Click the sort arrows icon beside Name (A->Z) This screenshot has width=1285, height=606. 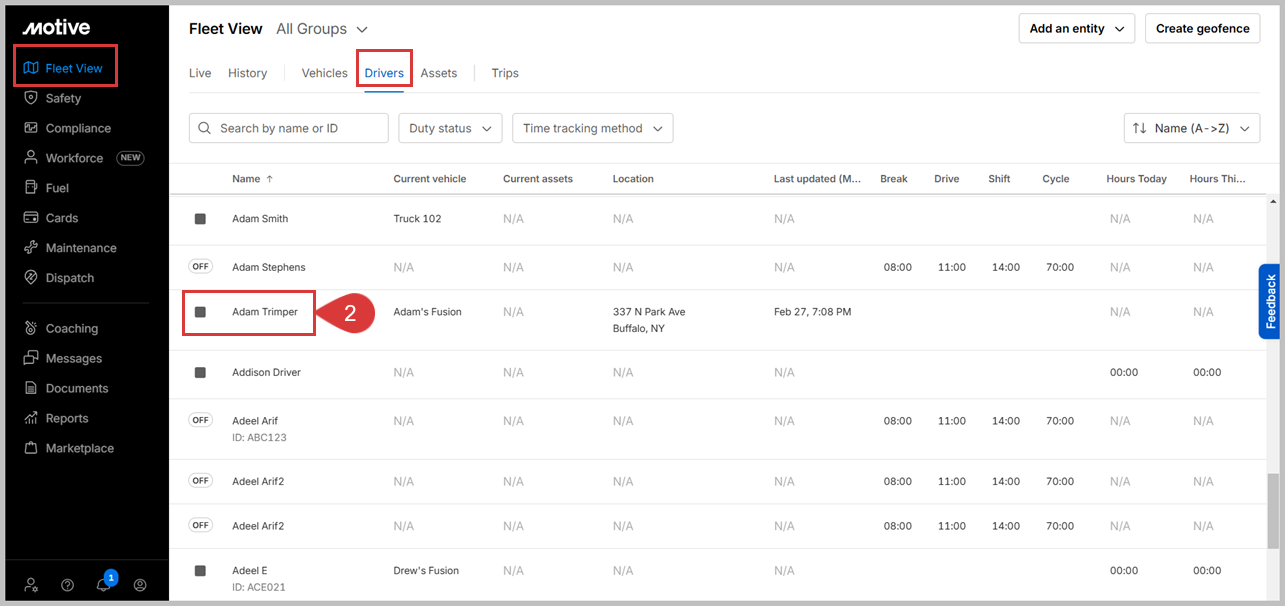click(x=1139, y=128)
